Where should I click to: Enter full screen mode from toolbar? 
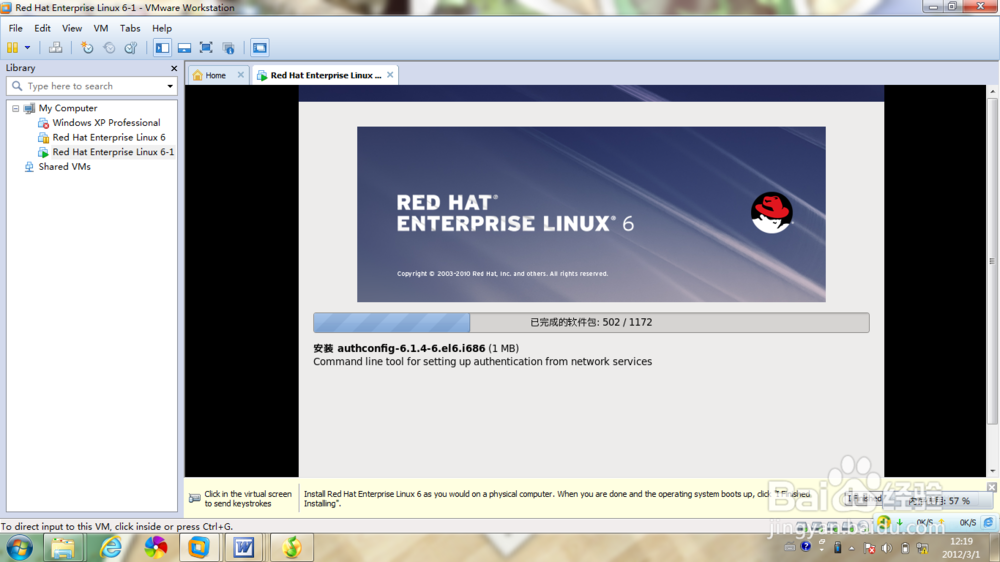[x=206, y=48]
